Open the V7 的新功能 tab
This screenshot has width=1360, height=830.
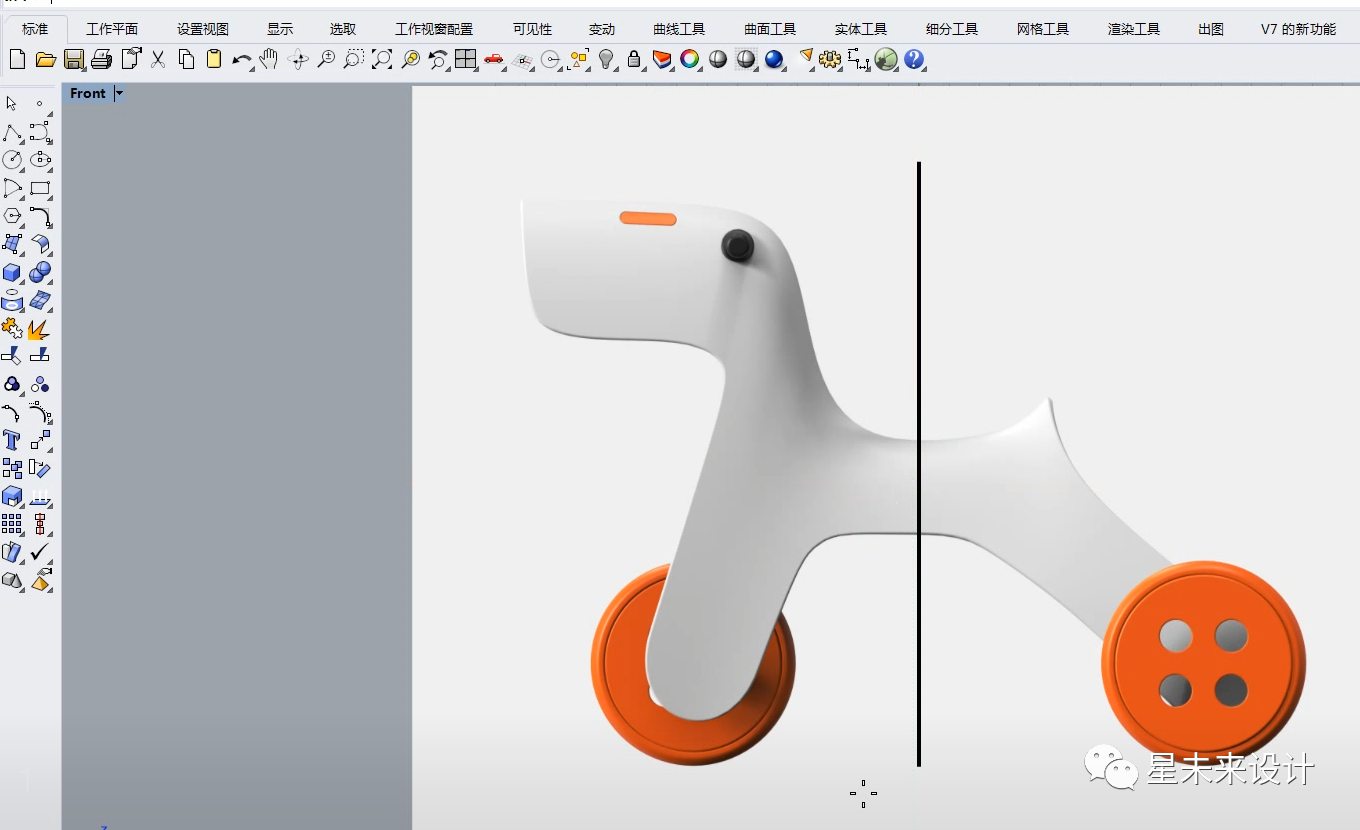[1298, 29]
